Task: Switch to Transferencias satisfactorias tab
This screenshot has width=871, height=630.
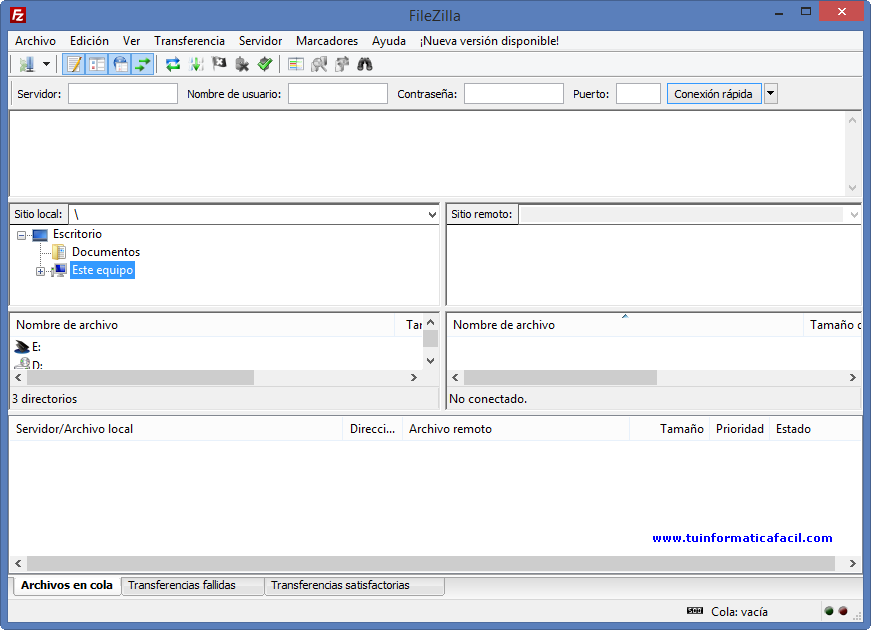Action: [354, 586]
